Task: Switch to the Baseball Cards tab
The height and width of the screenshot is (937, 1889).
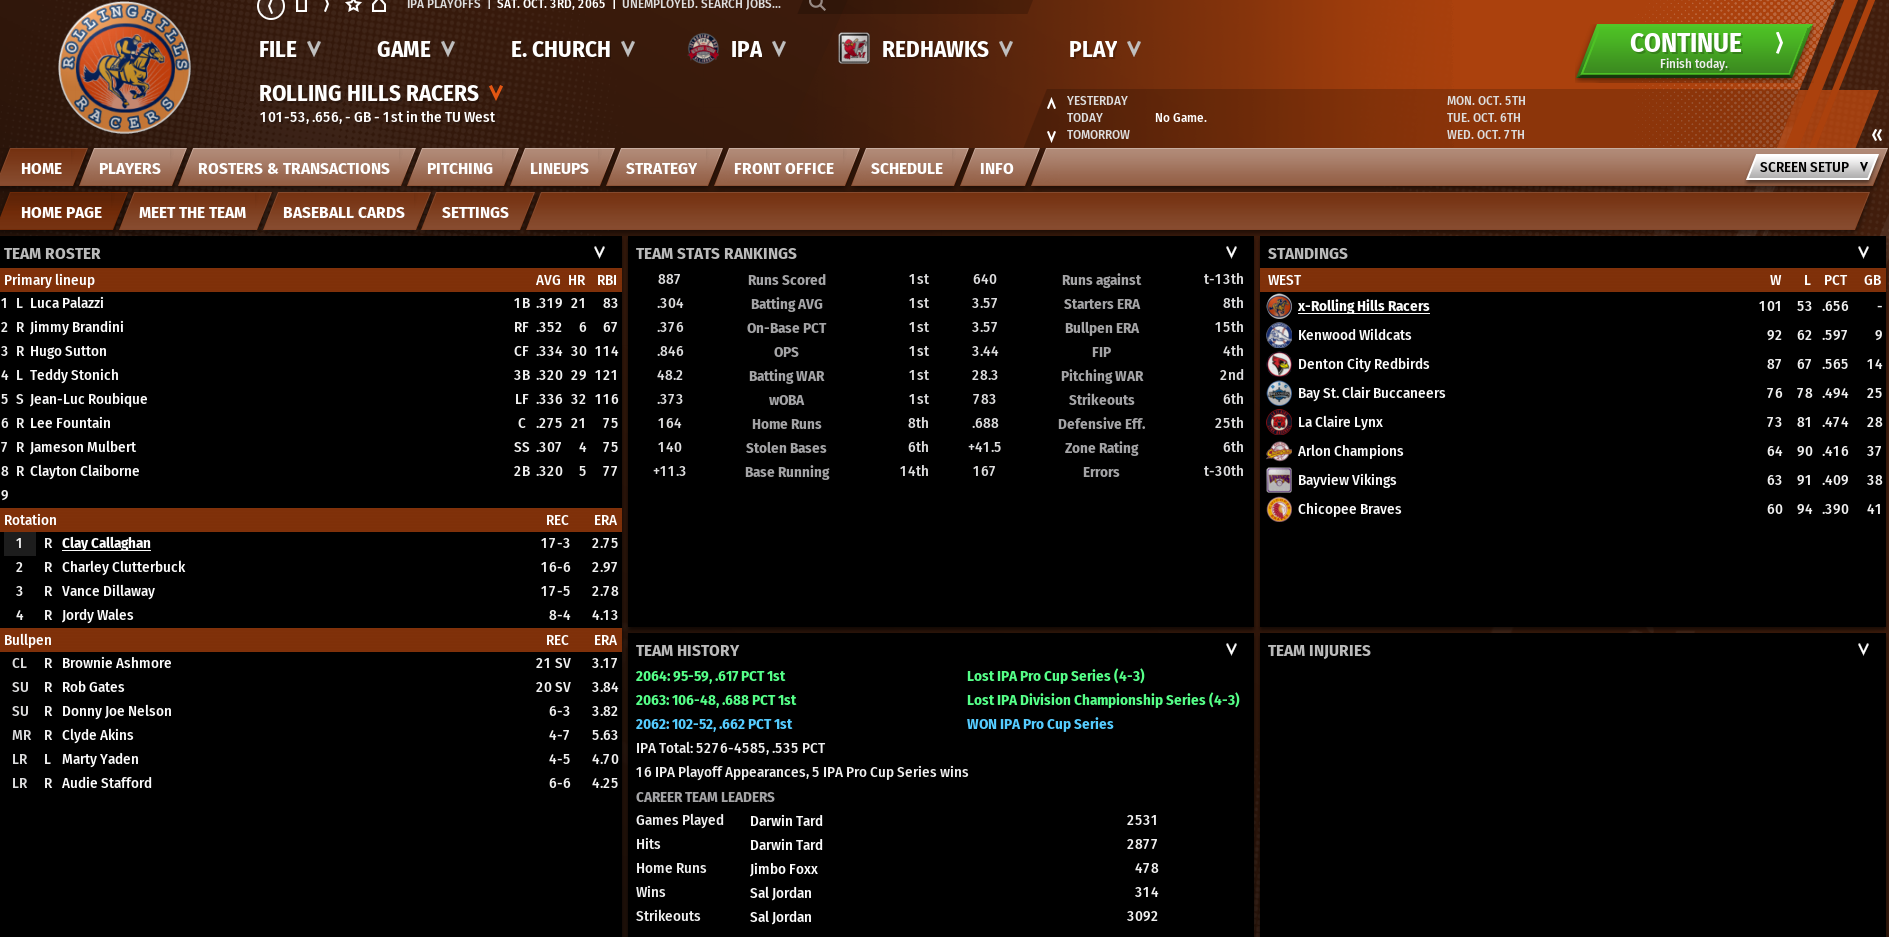Action: (343, 213)
